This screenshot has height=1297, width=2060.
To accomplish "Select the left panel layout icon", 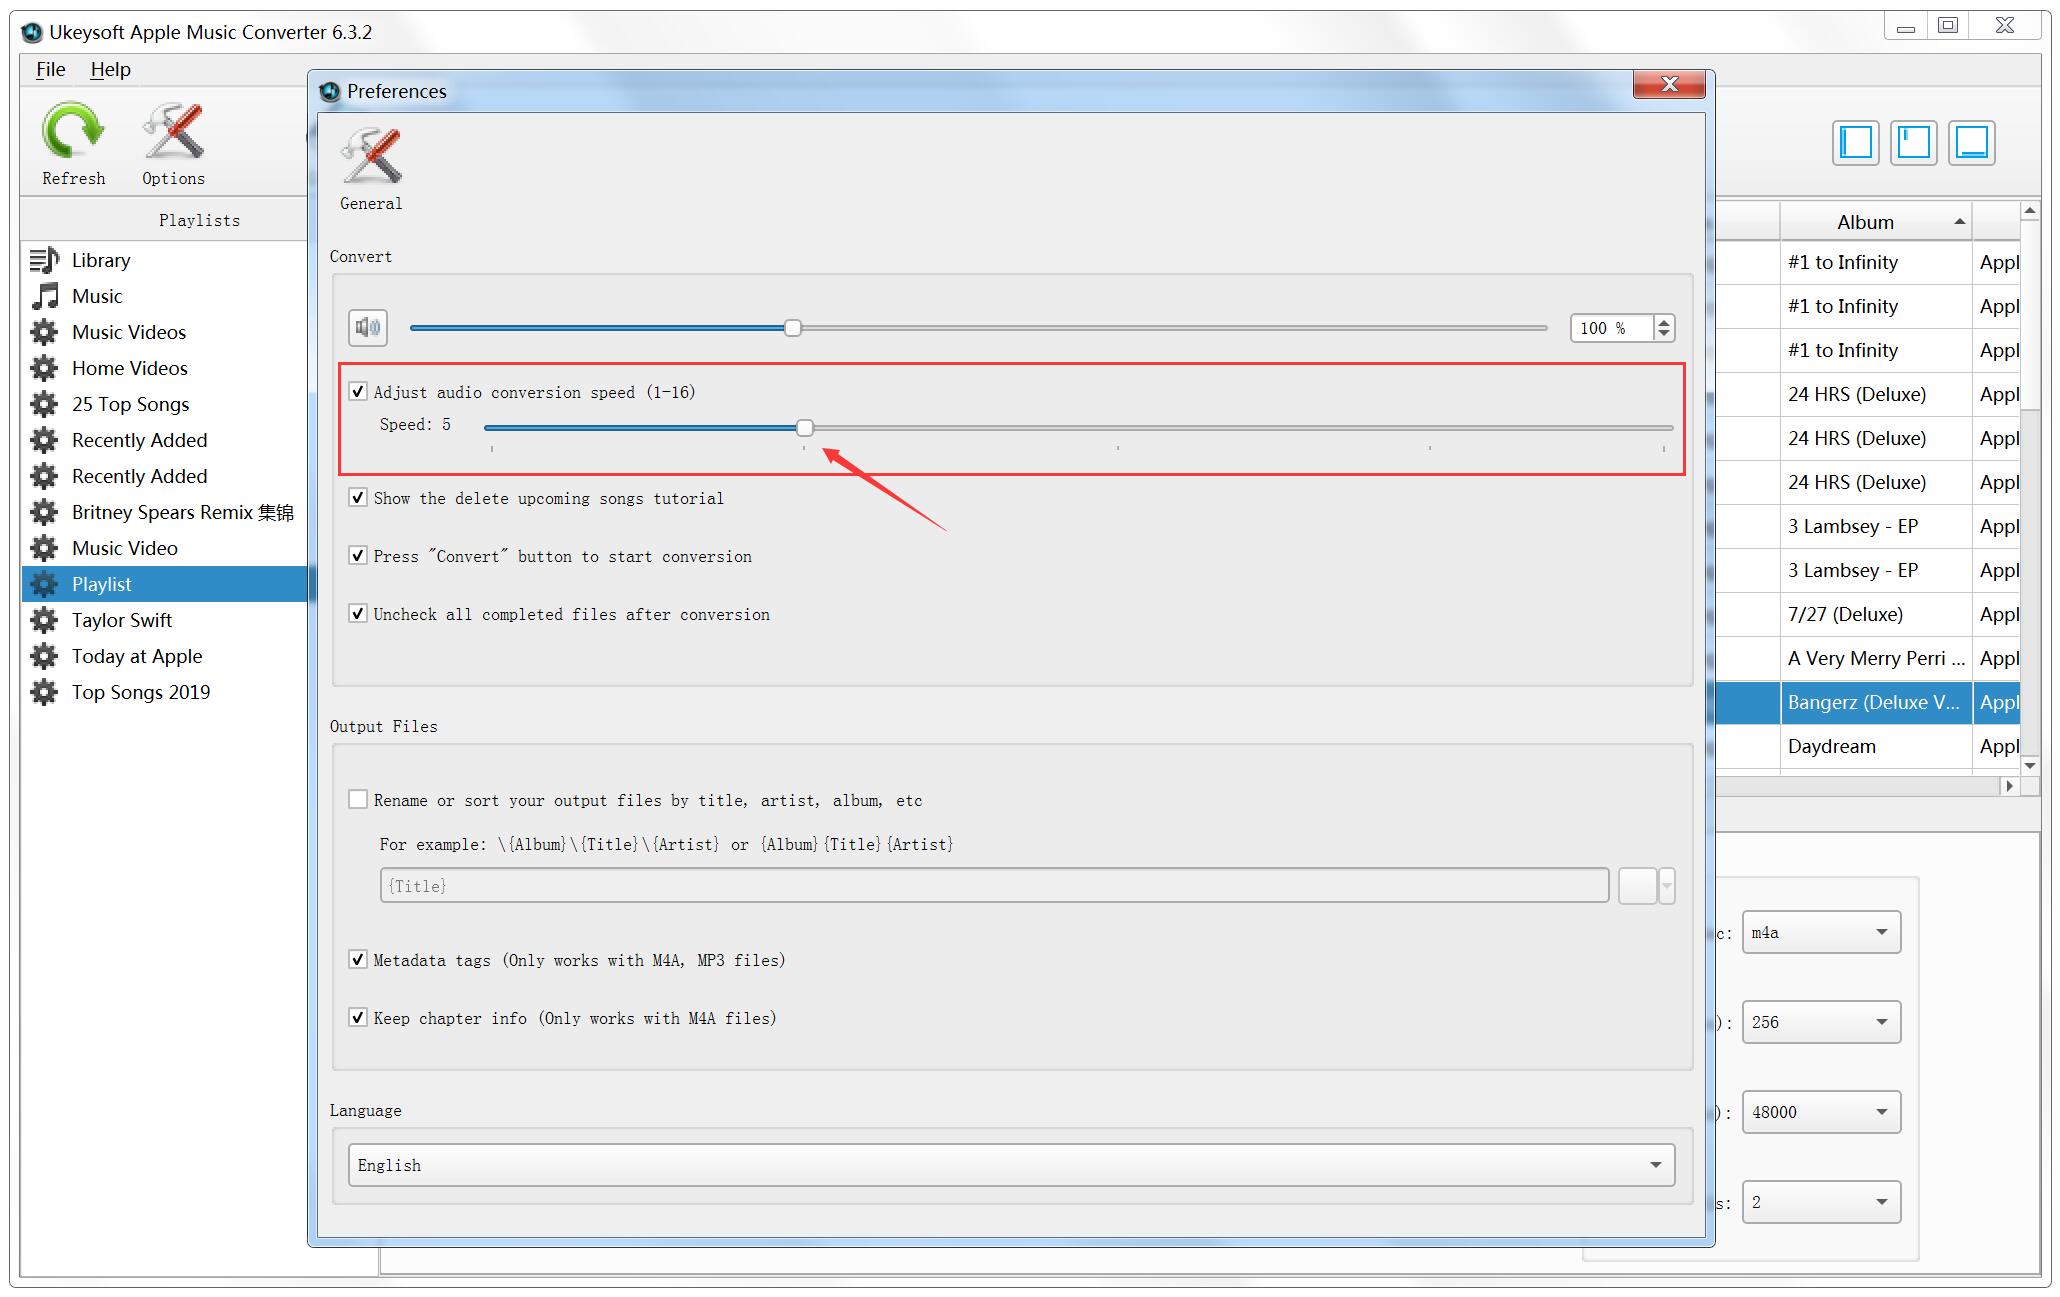I will (x=1858, y=142).
